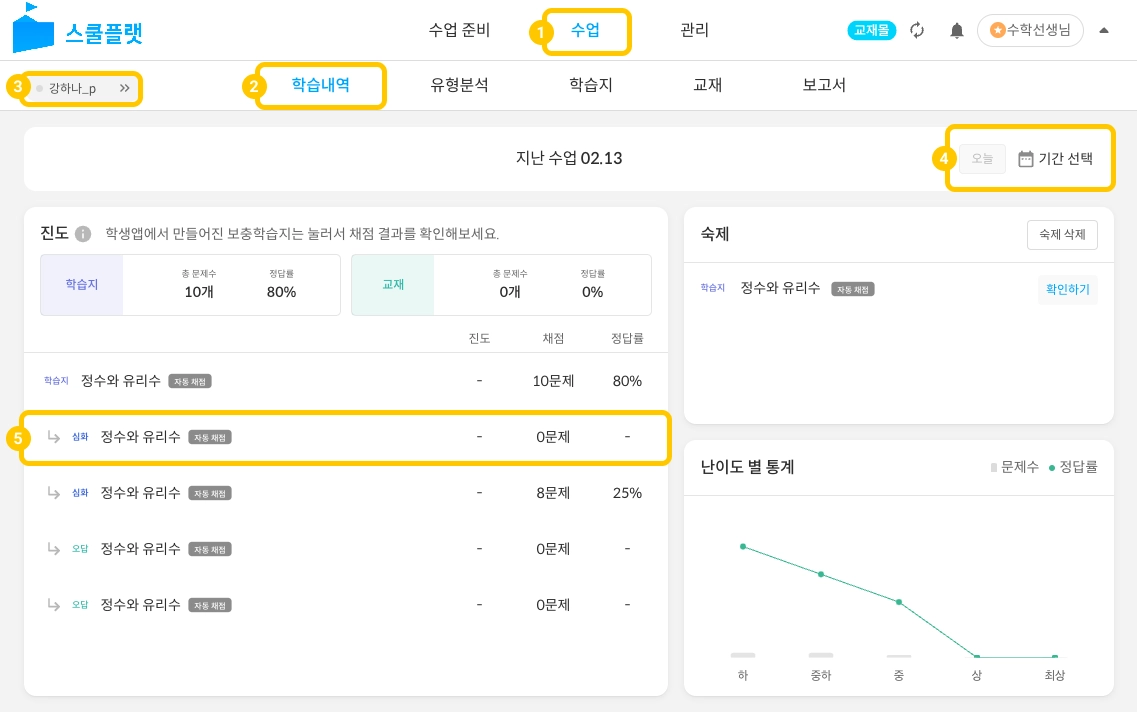
Task: Click the 숙제 삭제 button
Action: click(1062, 235)
